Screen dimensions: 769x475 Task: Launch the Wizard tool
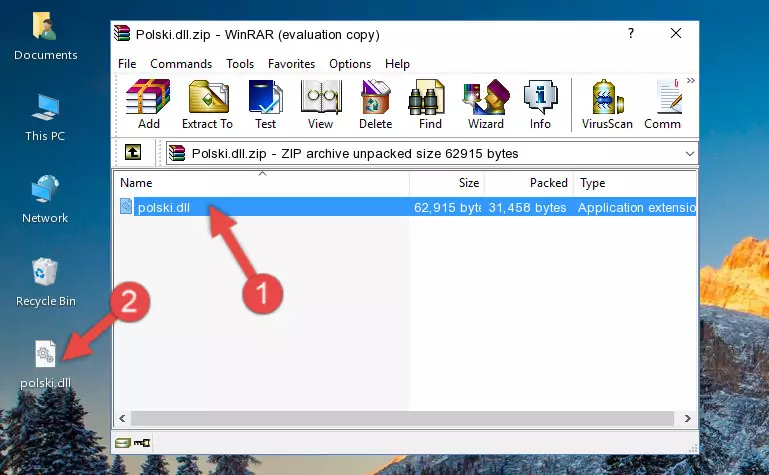486,104
